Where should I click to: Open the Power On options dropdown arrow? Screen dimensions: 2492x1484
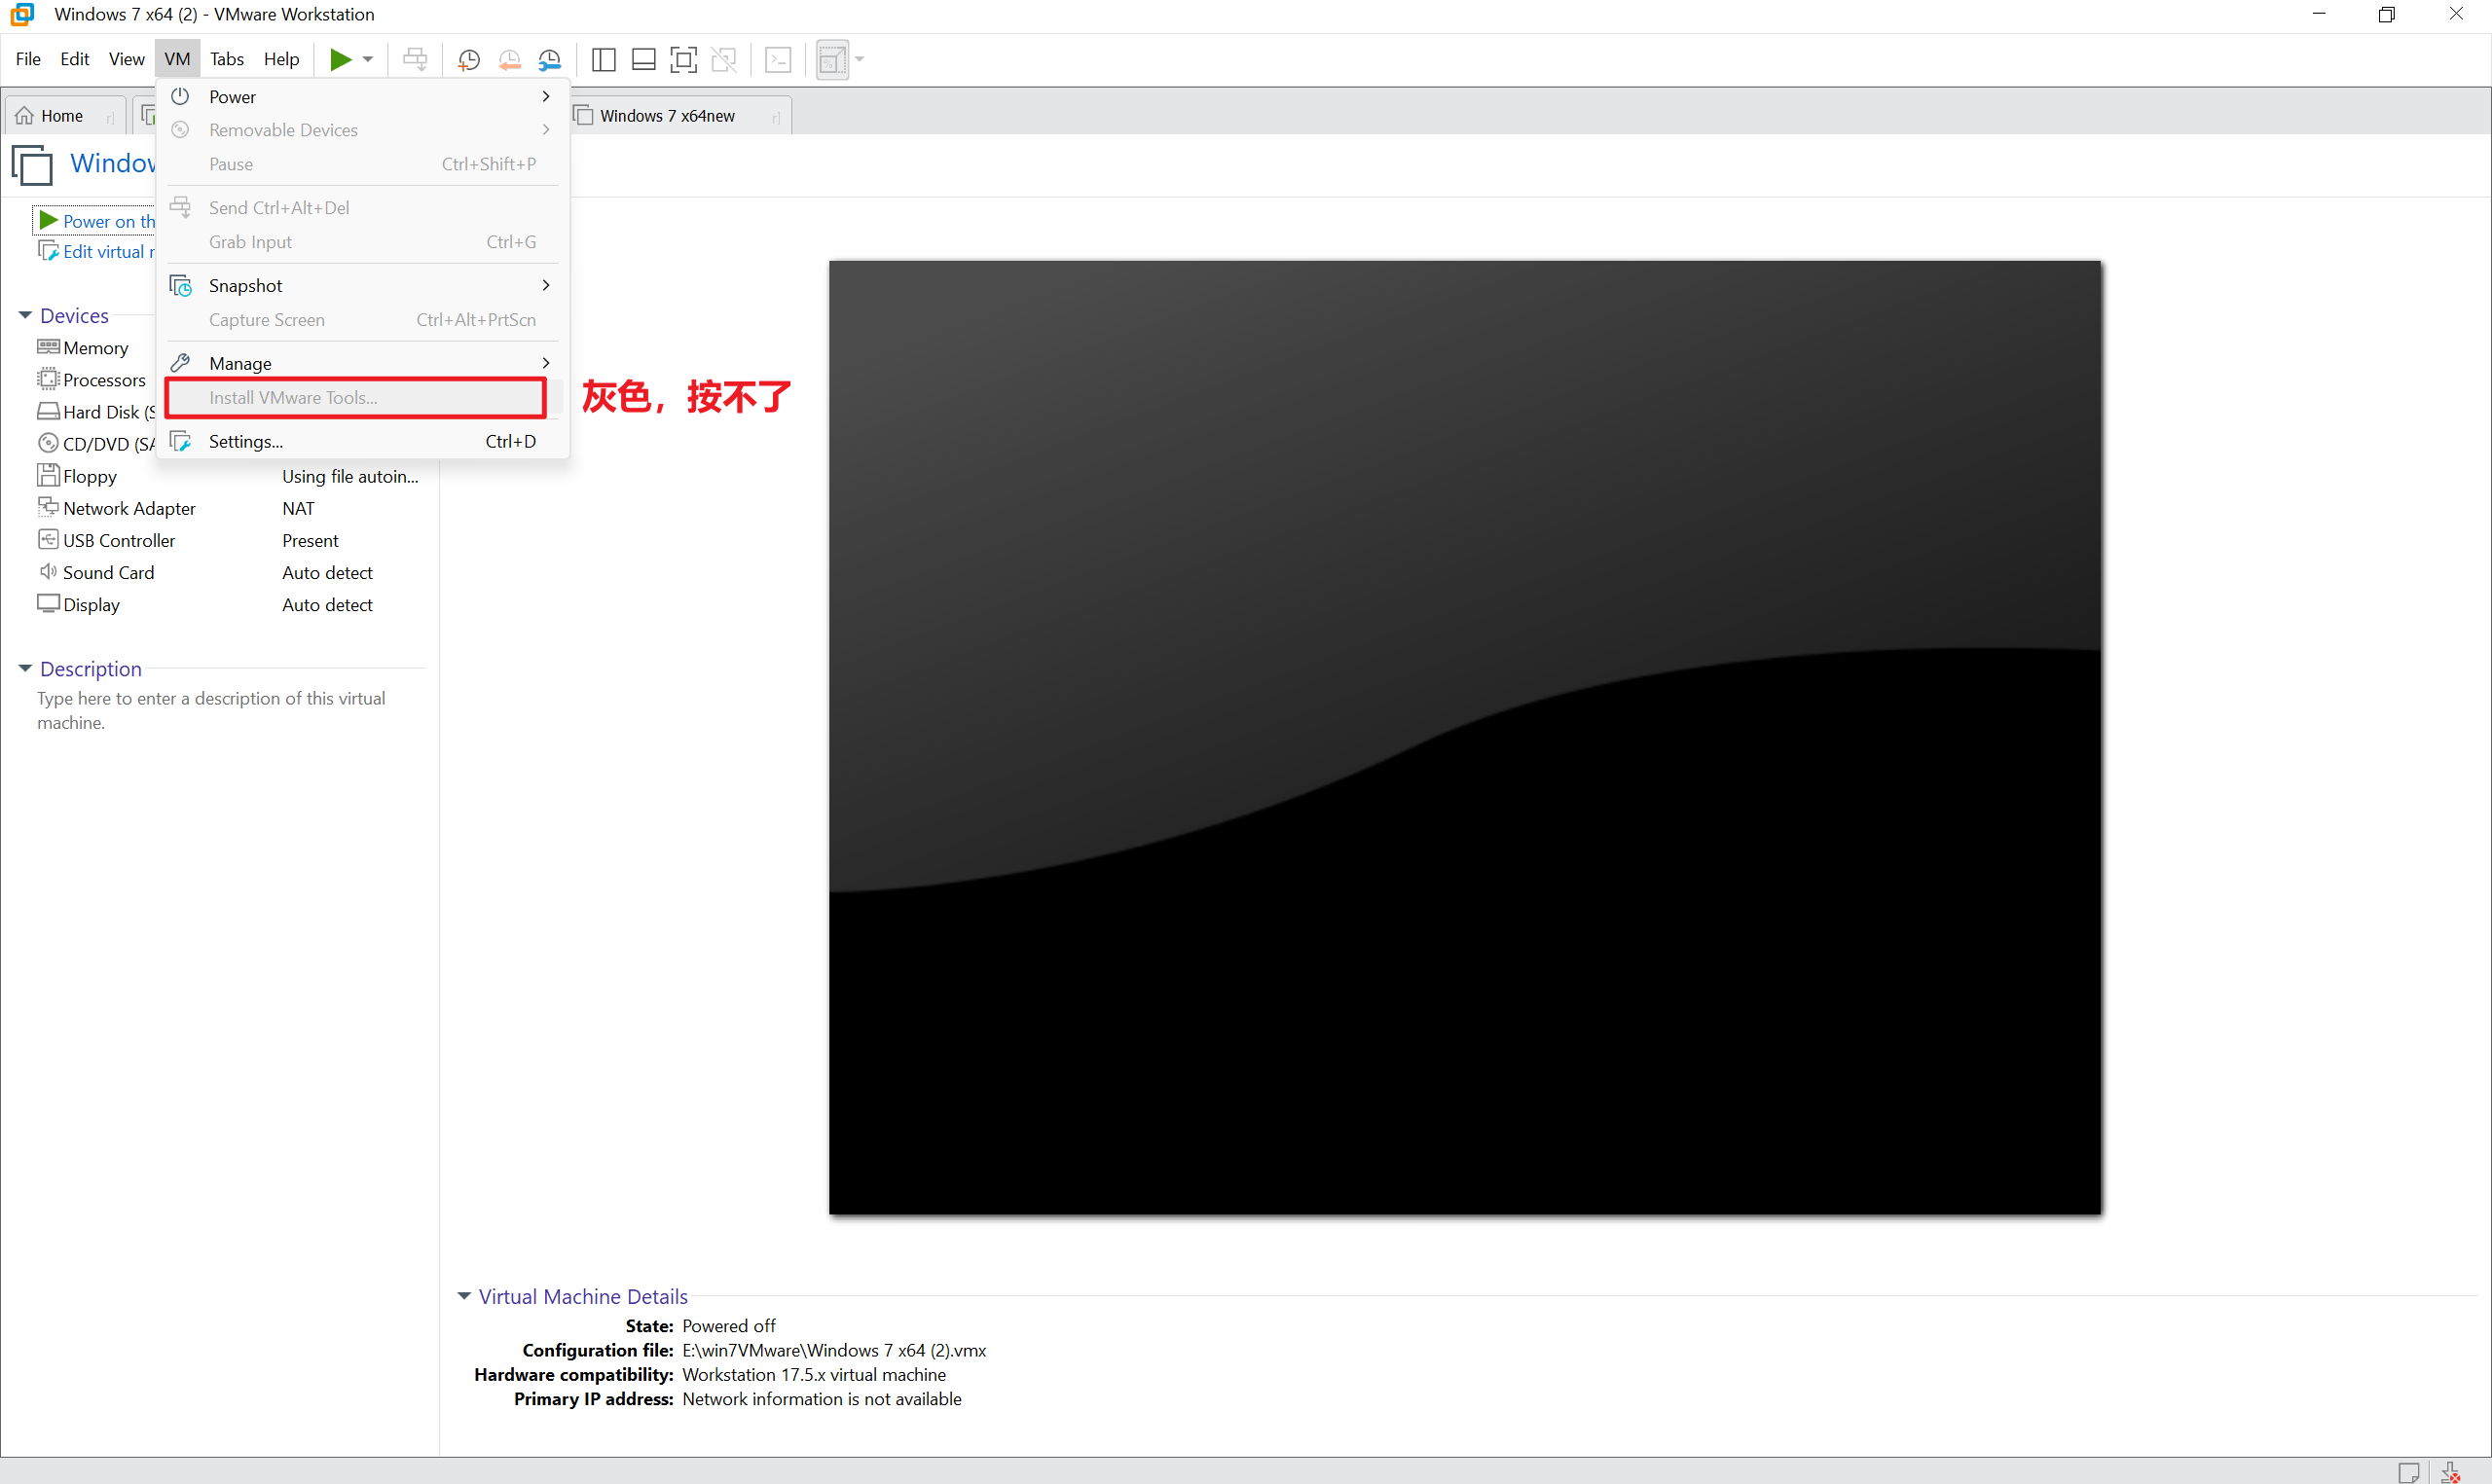click(x=366, y=59)
